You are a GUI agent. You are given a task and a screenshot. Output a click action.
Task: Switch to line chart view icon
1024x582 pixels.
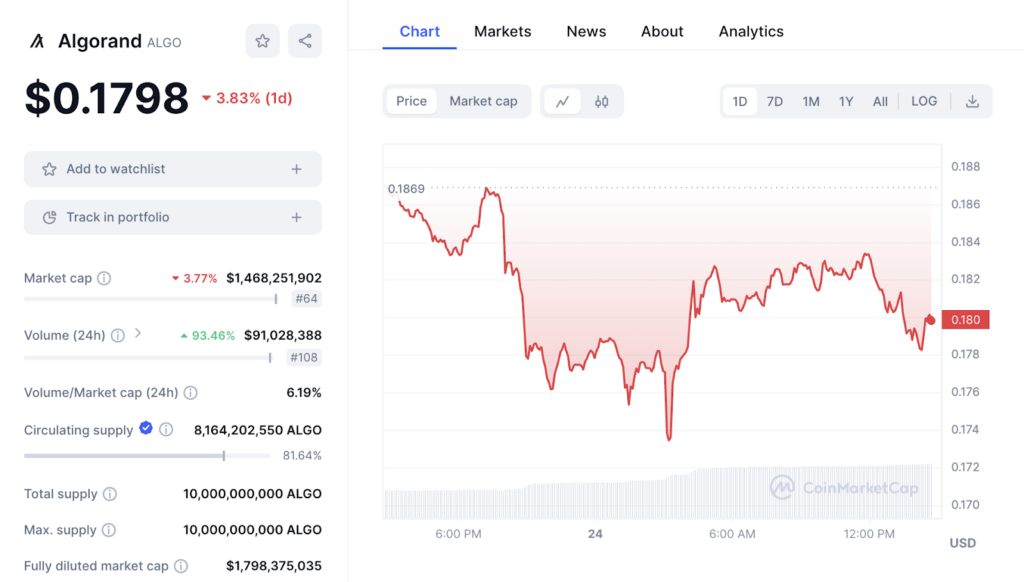pos(563,101)
